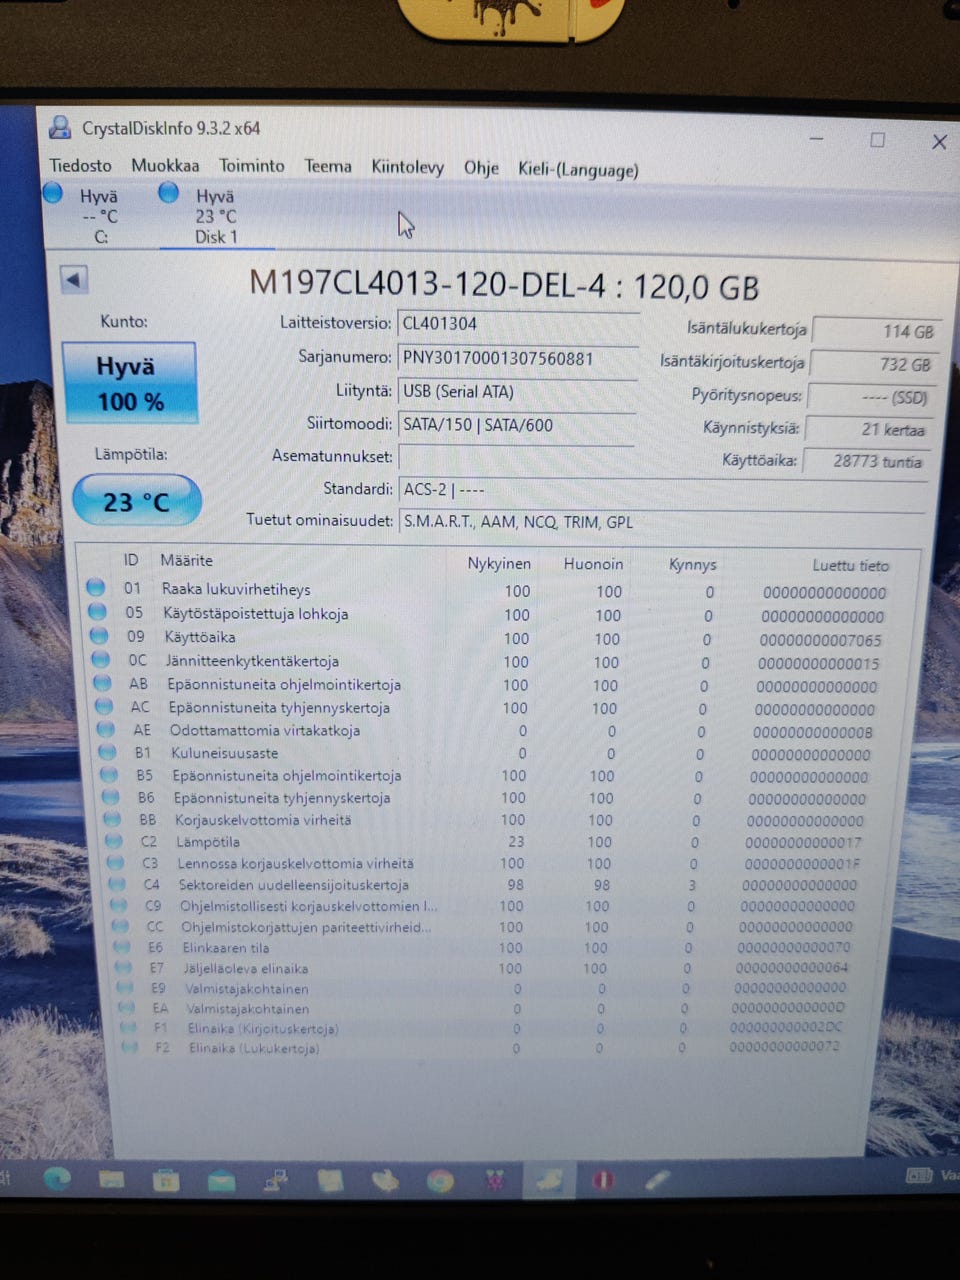Click the Huonoin column header
Screen dimensions: 960x1280
point(593,564)
